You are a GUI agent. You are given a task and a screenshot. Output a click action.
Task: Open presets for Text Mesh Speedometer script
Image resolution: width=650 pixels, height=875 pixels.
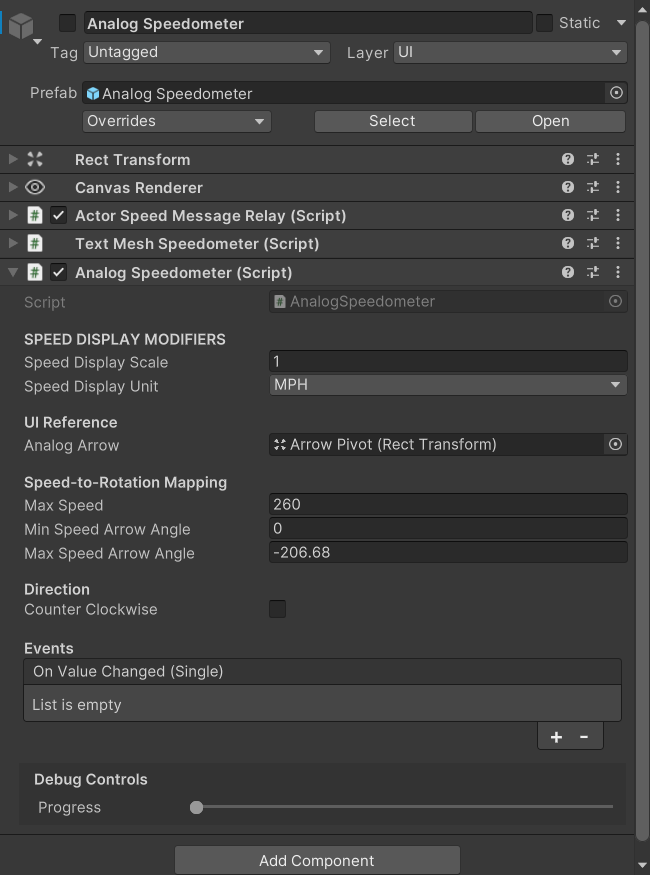pyautogui.click(x=593, y=243)
